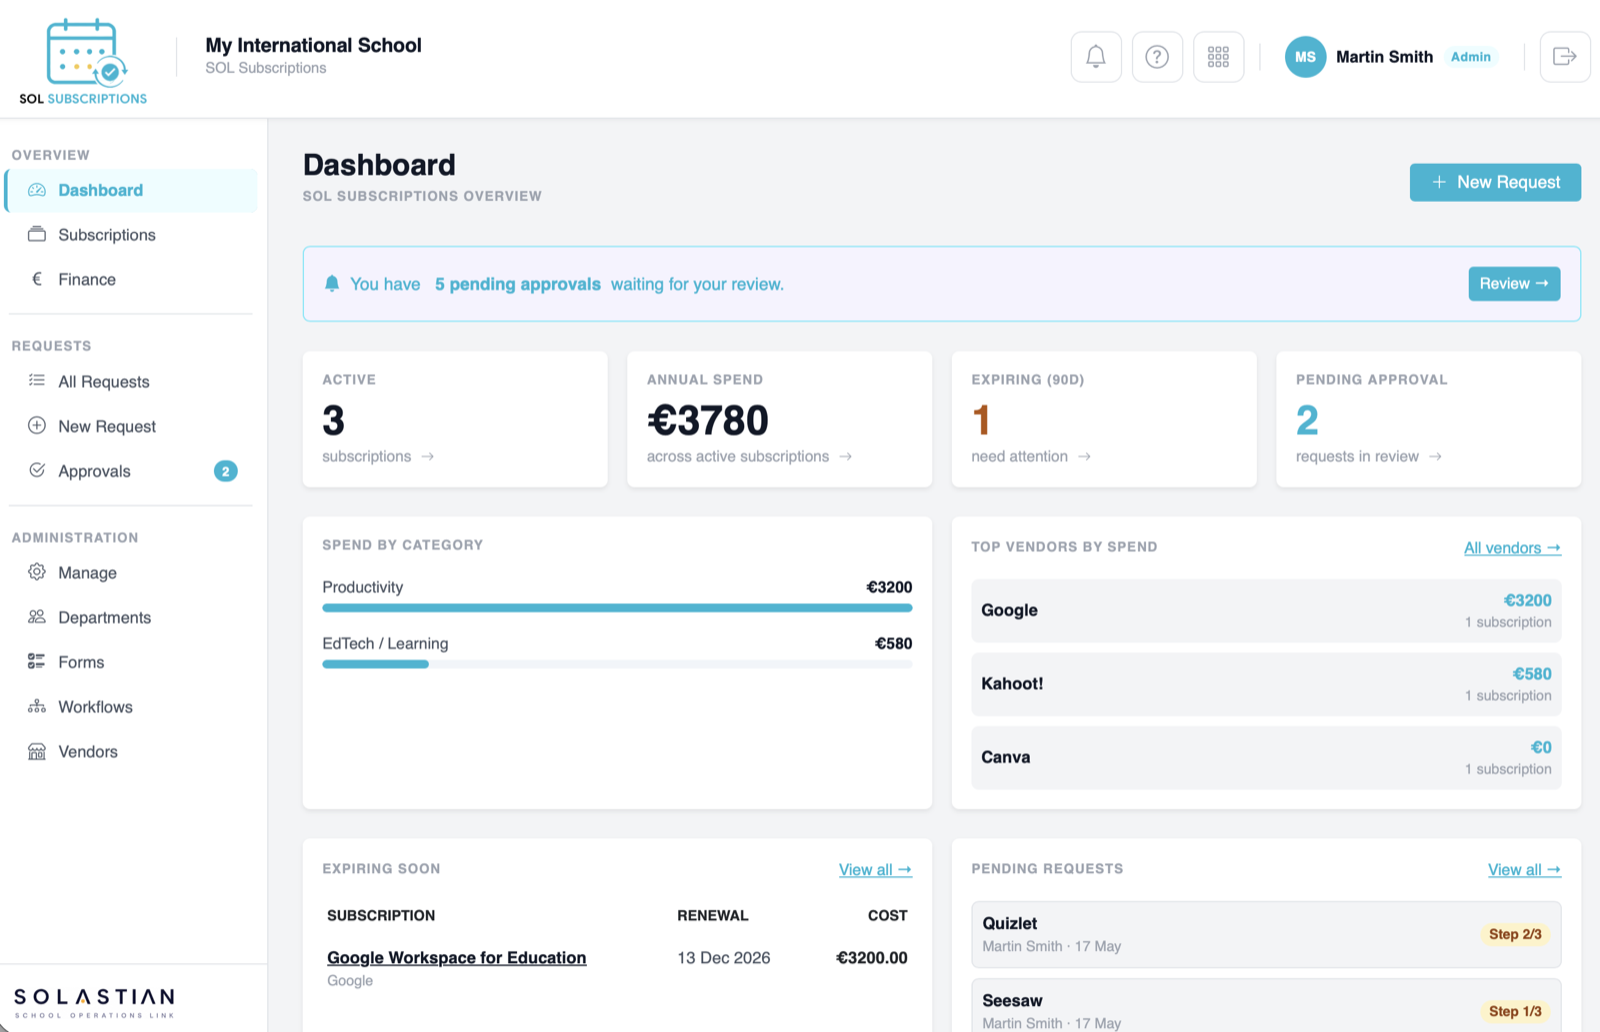Open the Workflows page
The width and height of the screenshot is (1600, 1032).
pos(131,706)
